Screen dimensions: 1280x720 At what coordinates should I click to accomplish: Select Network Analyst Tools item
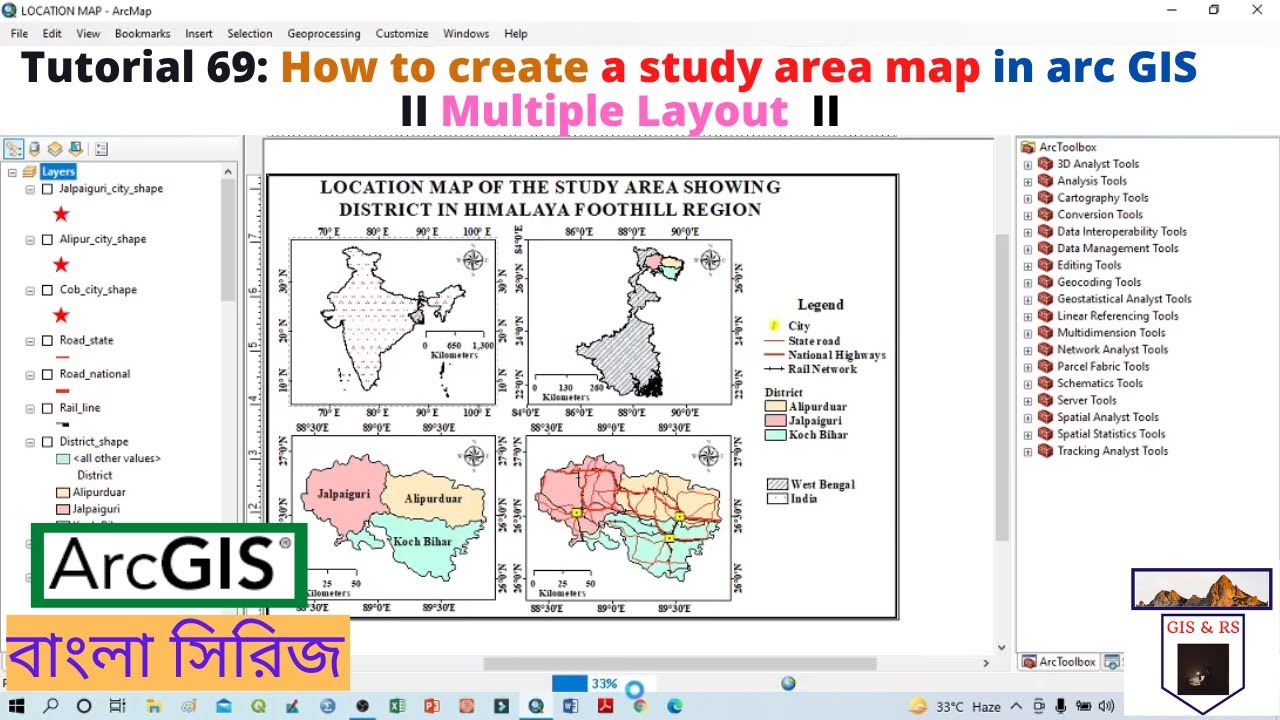point(1113,350)
